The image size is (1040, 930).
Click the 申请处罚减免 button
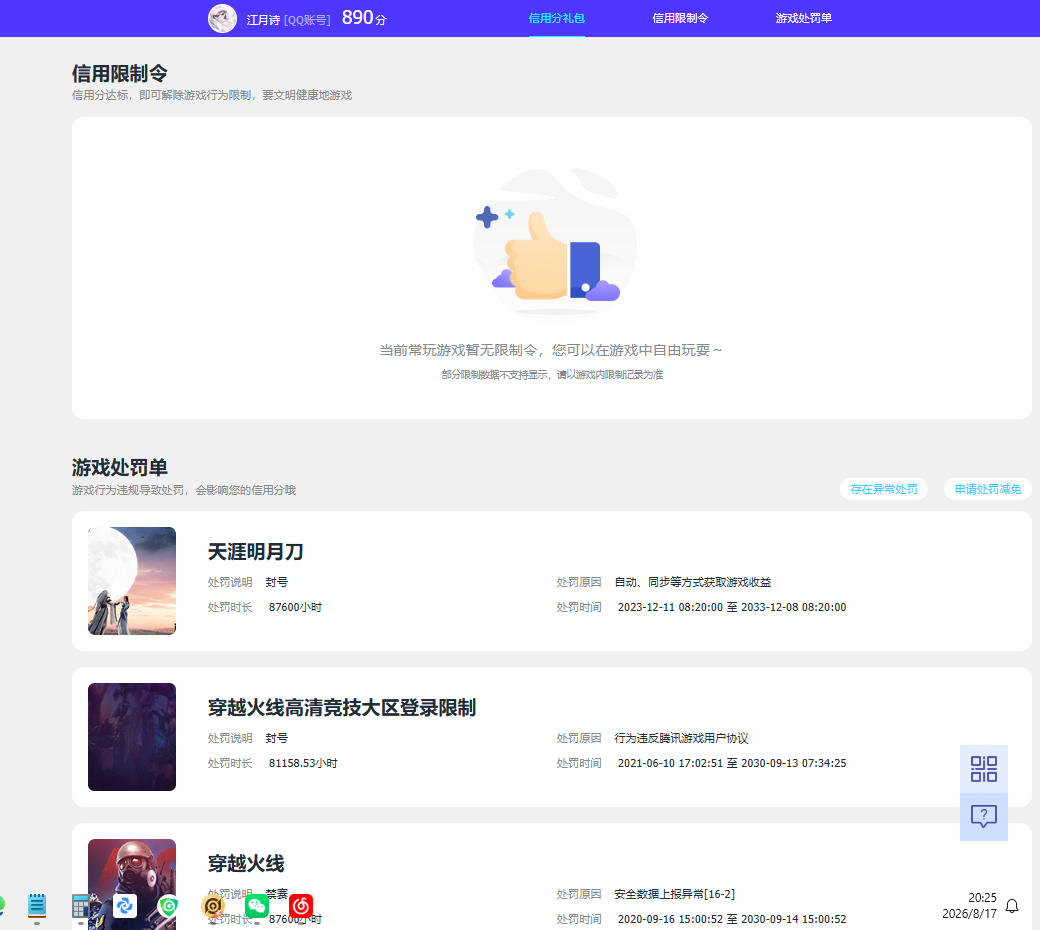click(988, 489)
